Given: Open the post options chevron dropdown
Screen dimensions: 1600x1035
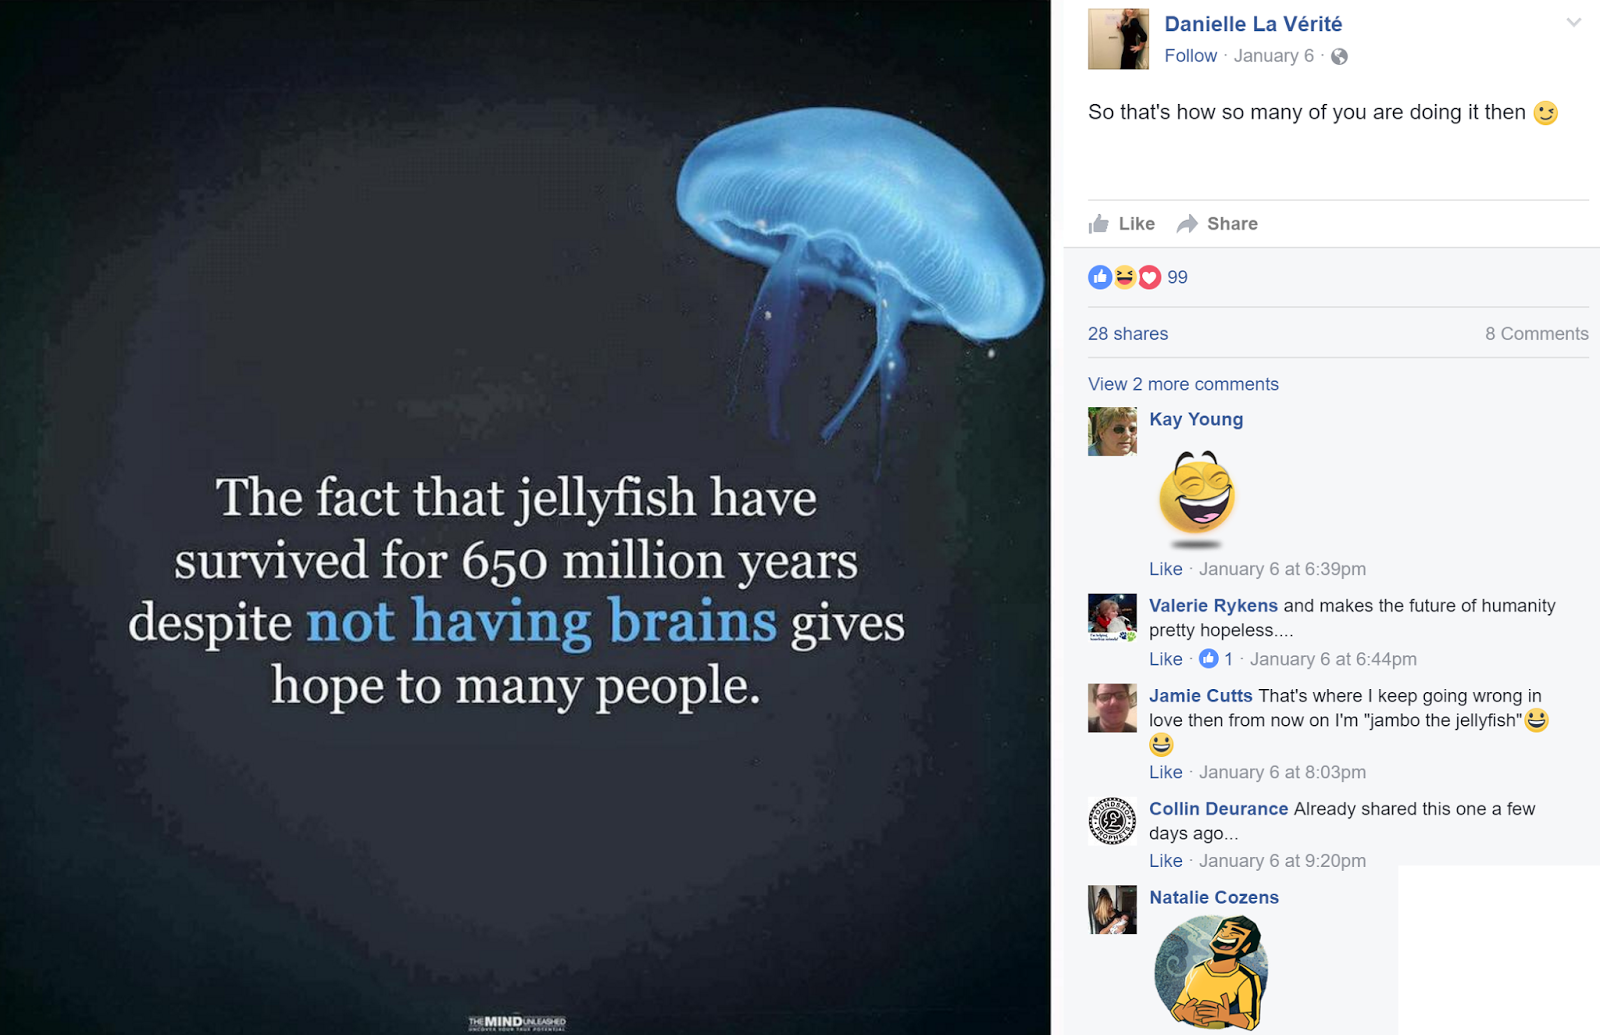Looking at the screenshot, I should 1573,22.
